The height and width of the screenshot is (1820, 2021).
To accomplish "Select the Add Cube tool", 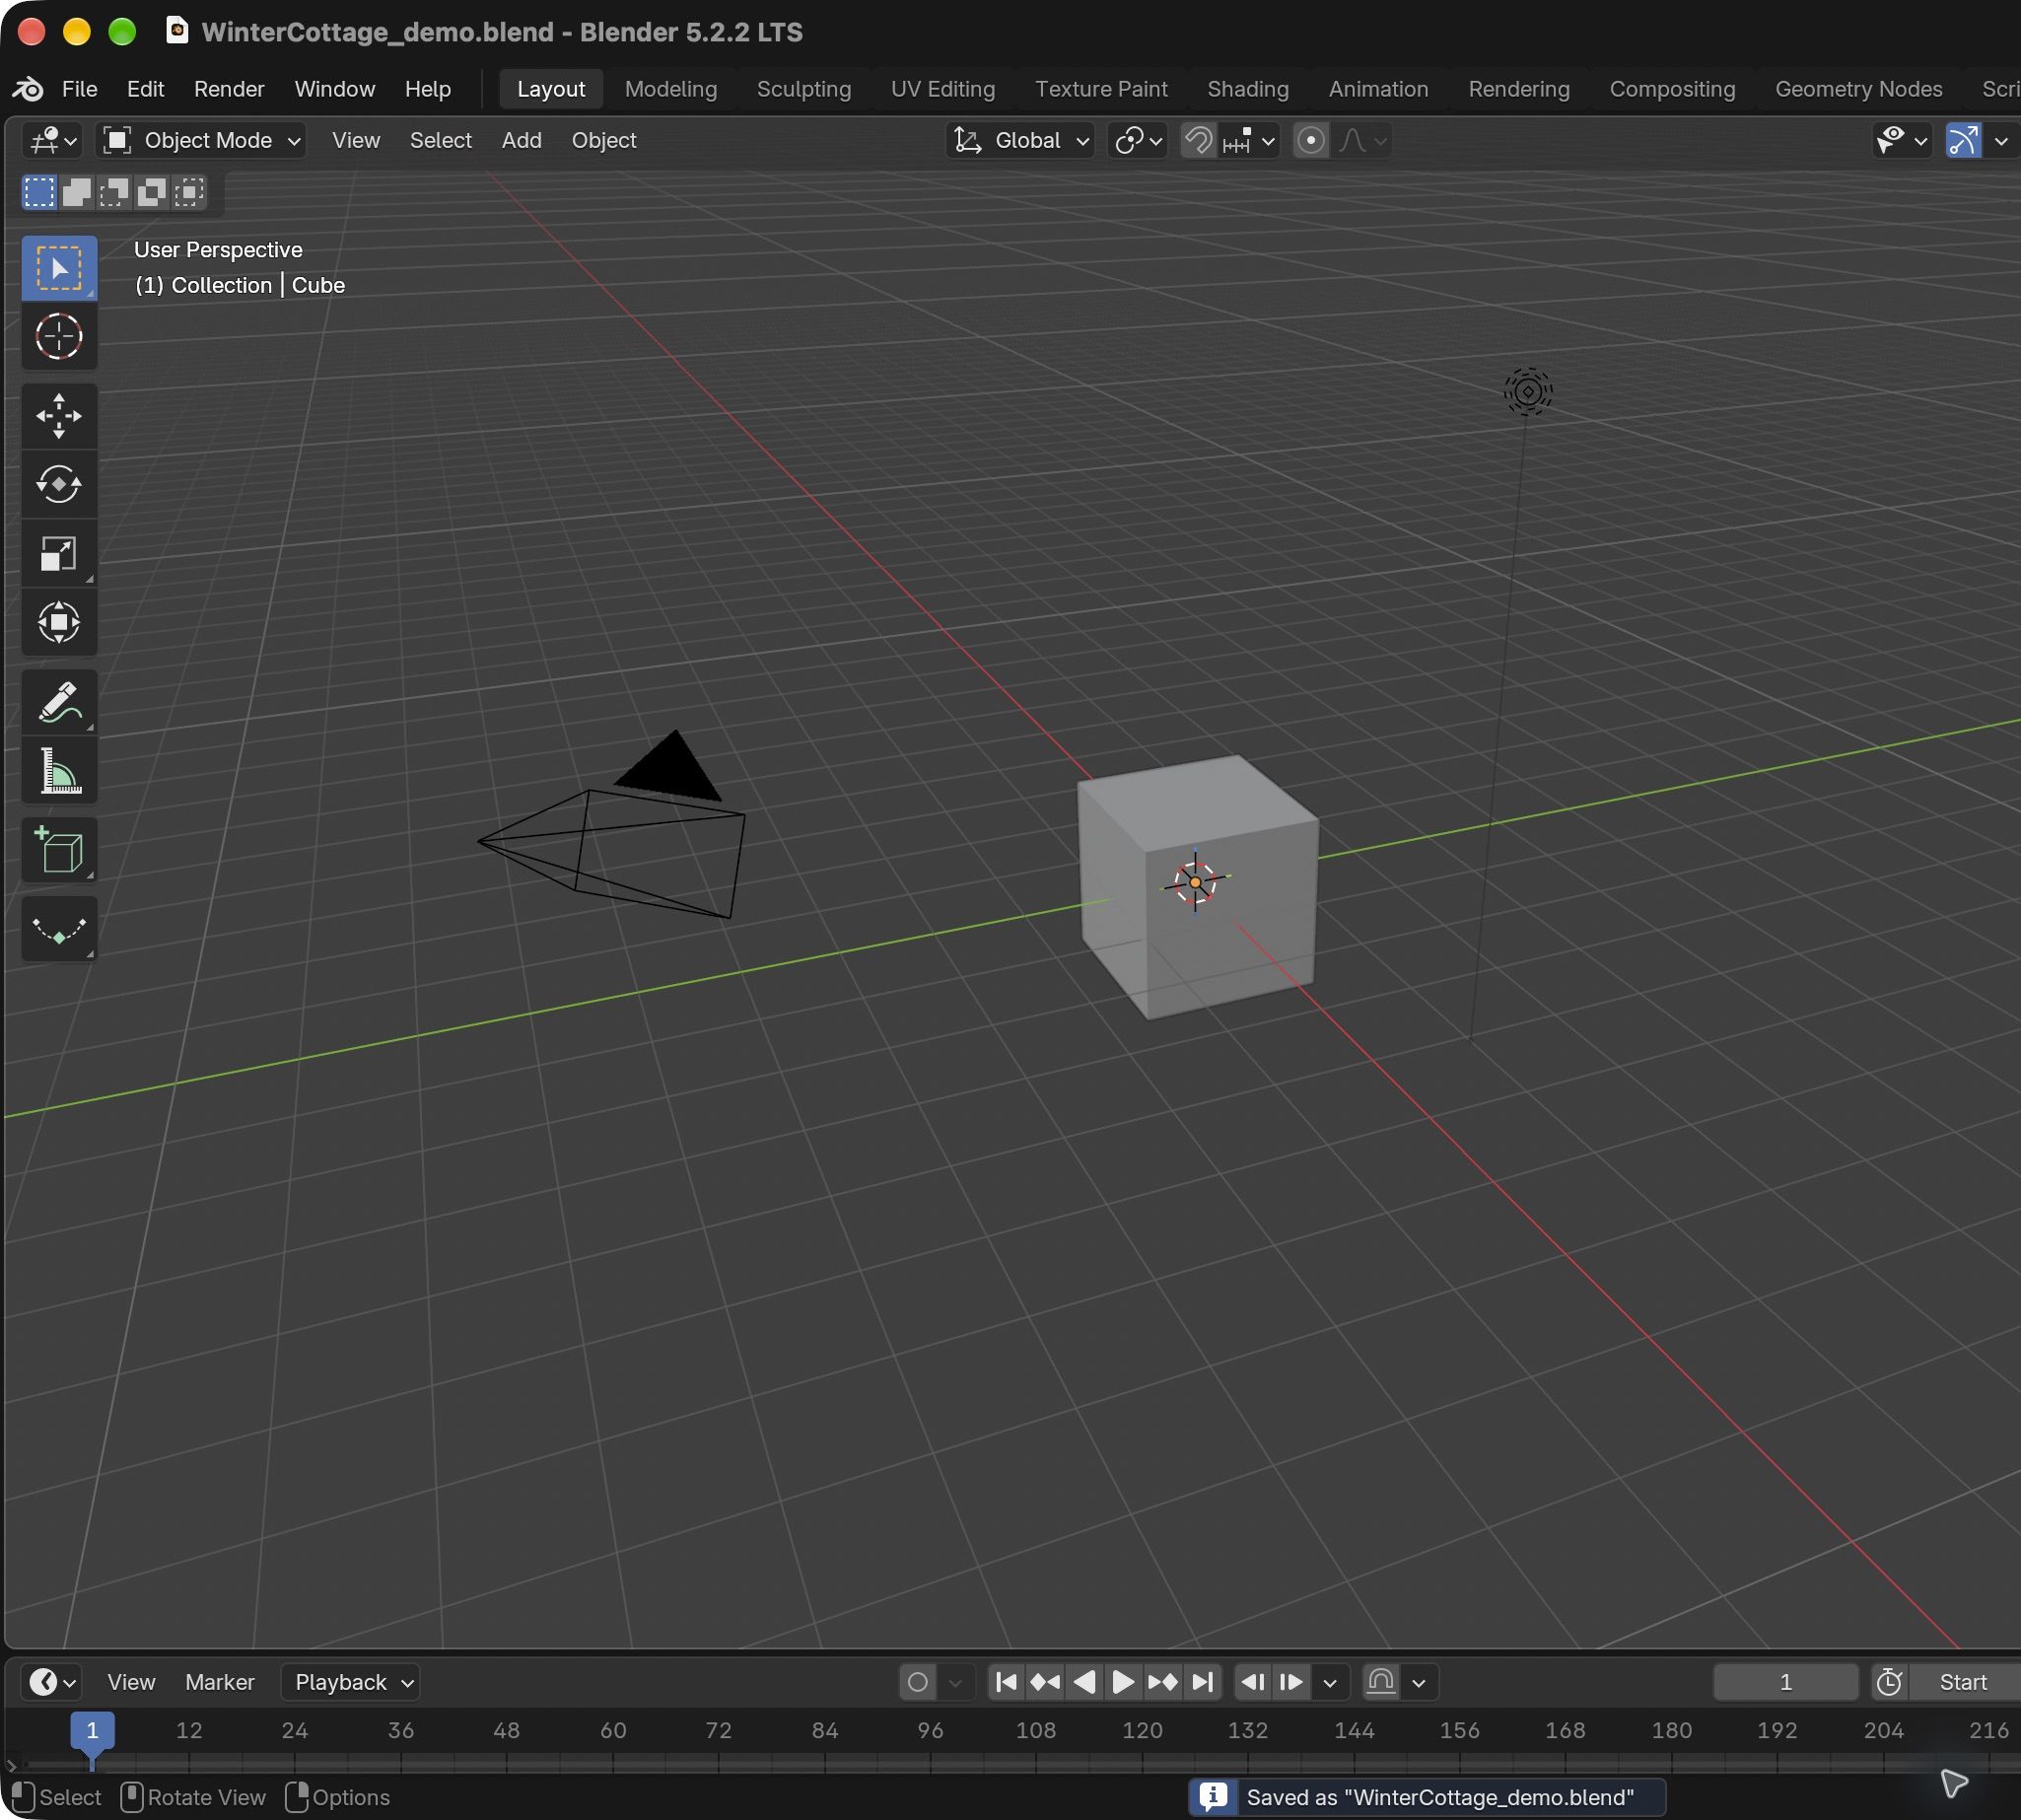I will (x=59, y=850).
